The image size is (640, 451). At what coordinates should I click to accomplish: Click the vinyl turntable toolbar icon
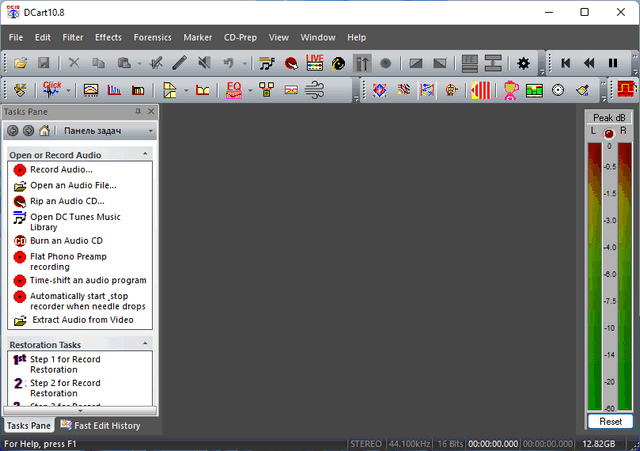(x=338, y=63)
